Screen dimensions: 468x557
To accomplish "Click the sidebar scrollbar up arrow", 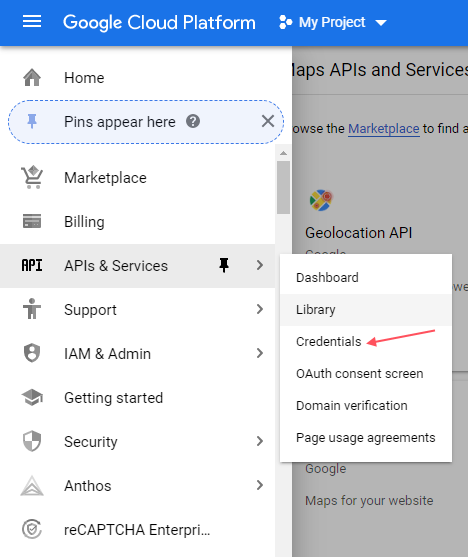I will pos(283,153).
